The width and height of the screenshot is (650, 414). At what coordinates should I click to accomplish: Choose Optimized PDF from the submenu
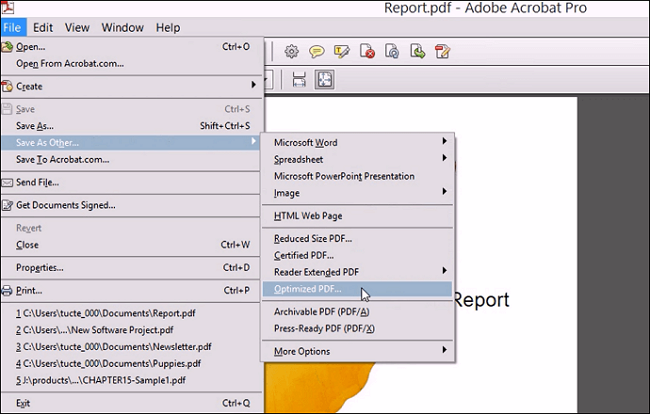click(308, 290)
